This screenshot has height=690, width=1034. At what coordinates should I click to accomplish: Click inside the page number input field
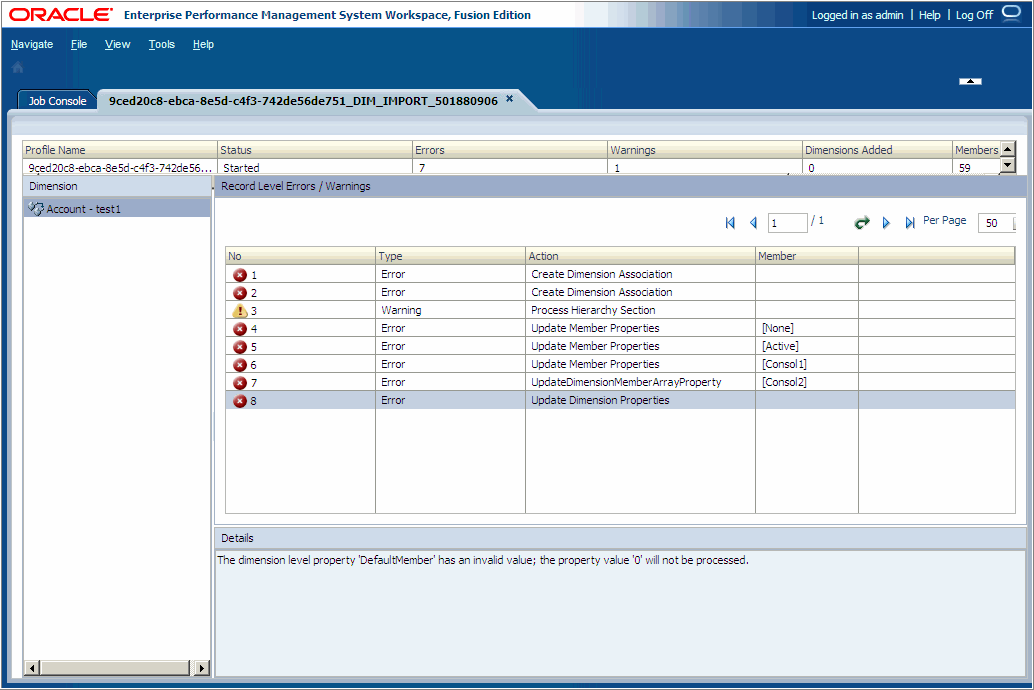click(787, 222)
